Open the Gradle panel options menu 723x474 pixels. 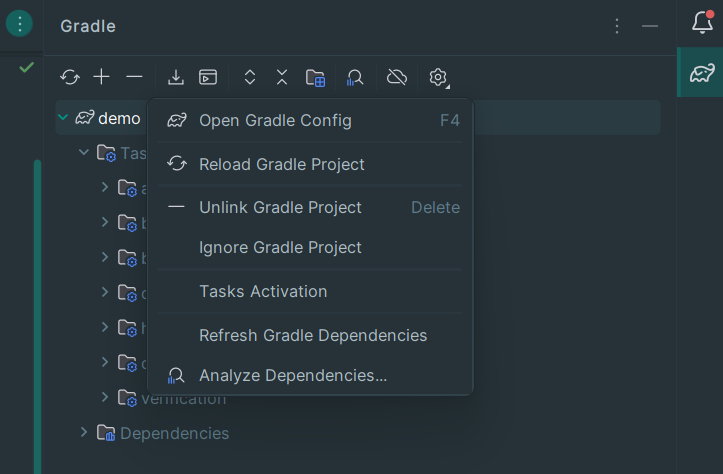tap(617, 26)
